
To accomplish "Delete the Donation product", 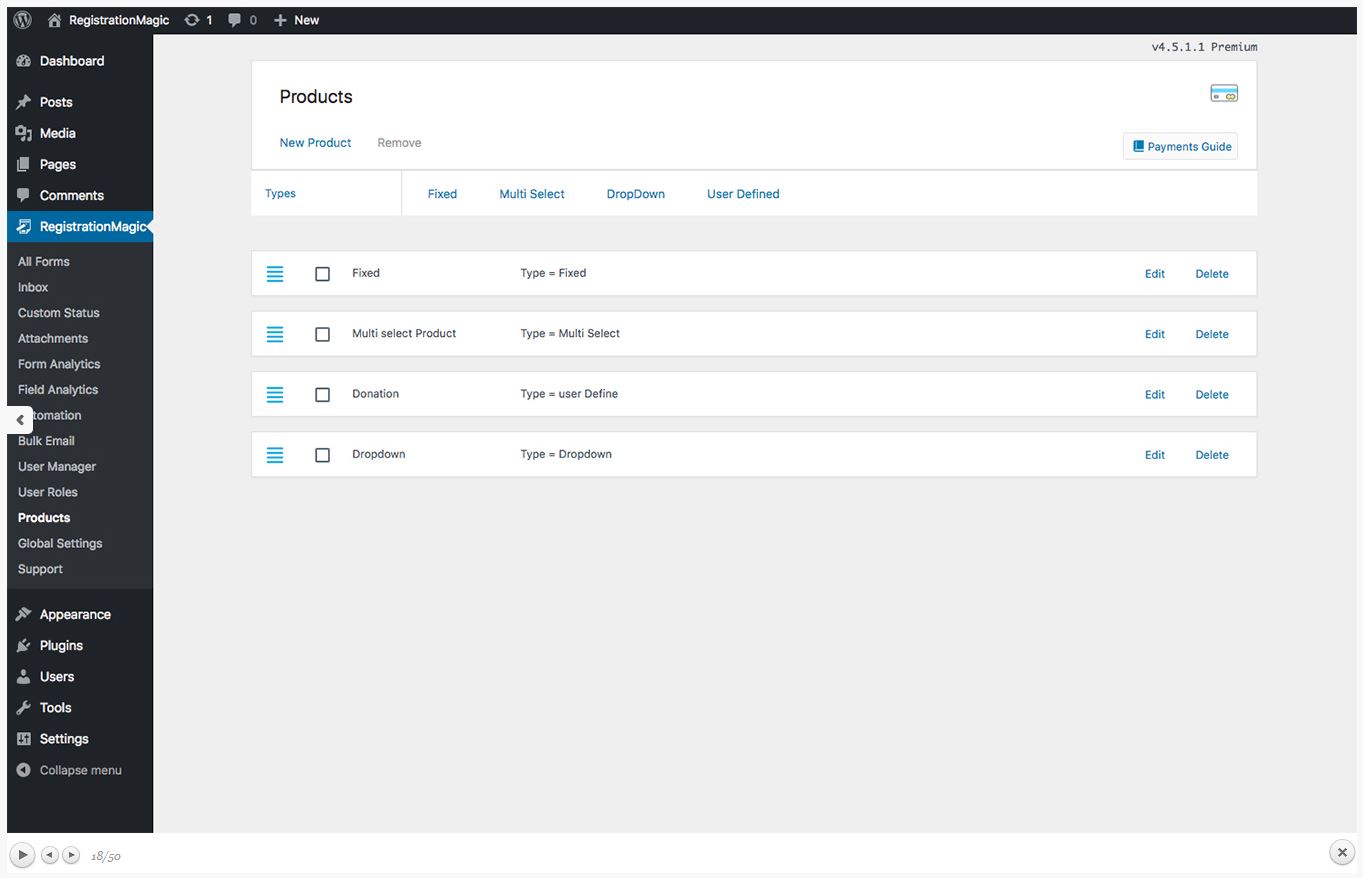I will [1212, 395].
